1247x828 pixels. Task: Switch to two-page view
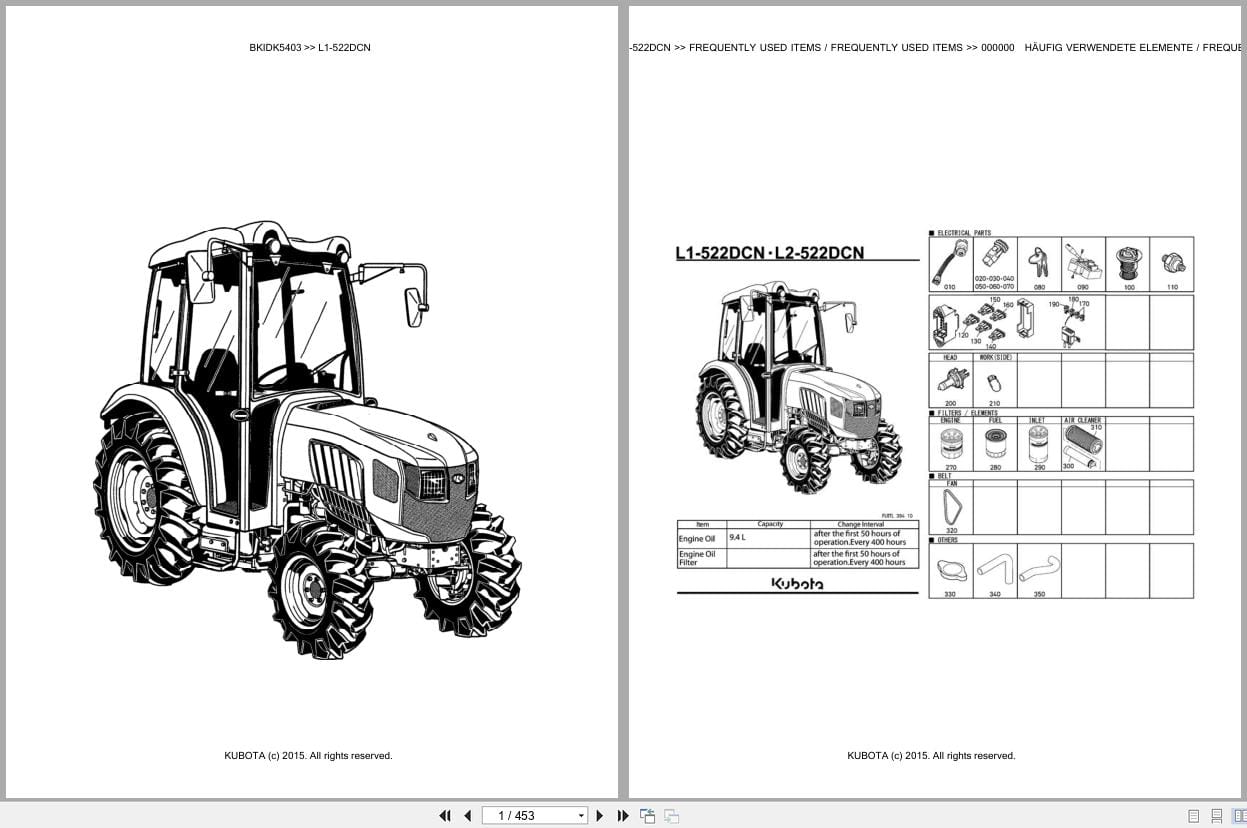pos(1240,816)
